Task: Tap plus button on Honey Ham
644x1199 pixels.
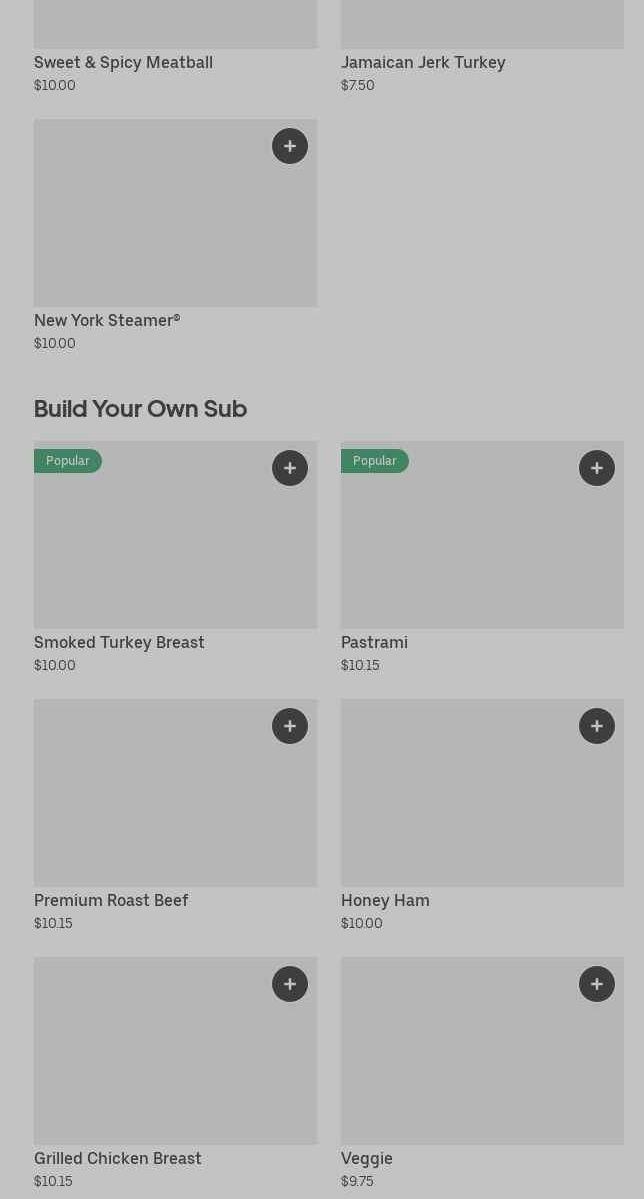Action: coord(597,726)
